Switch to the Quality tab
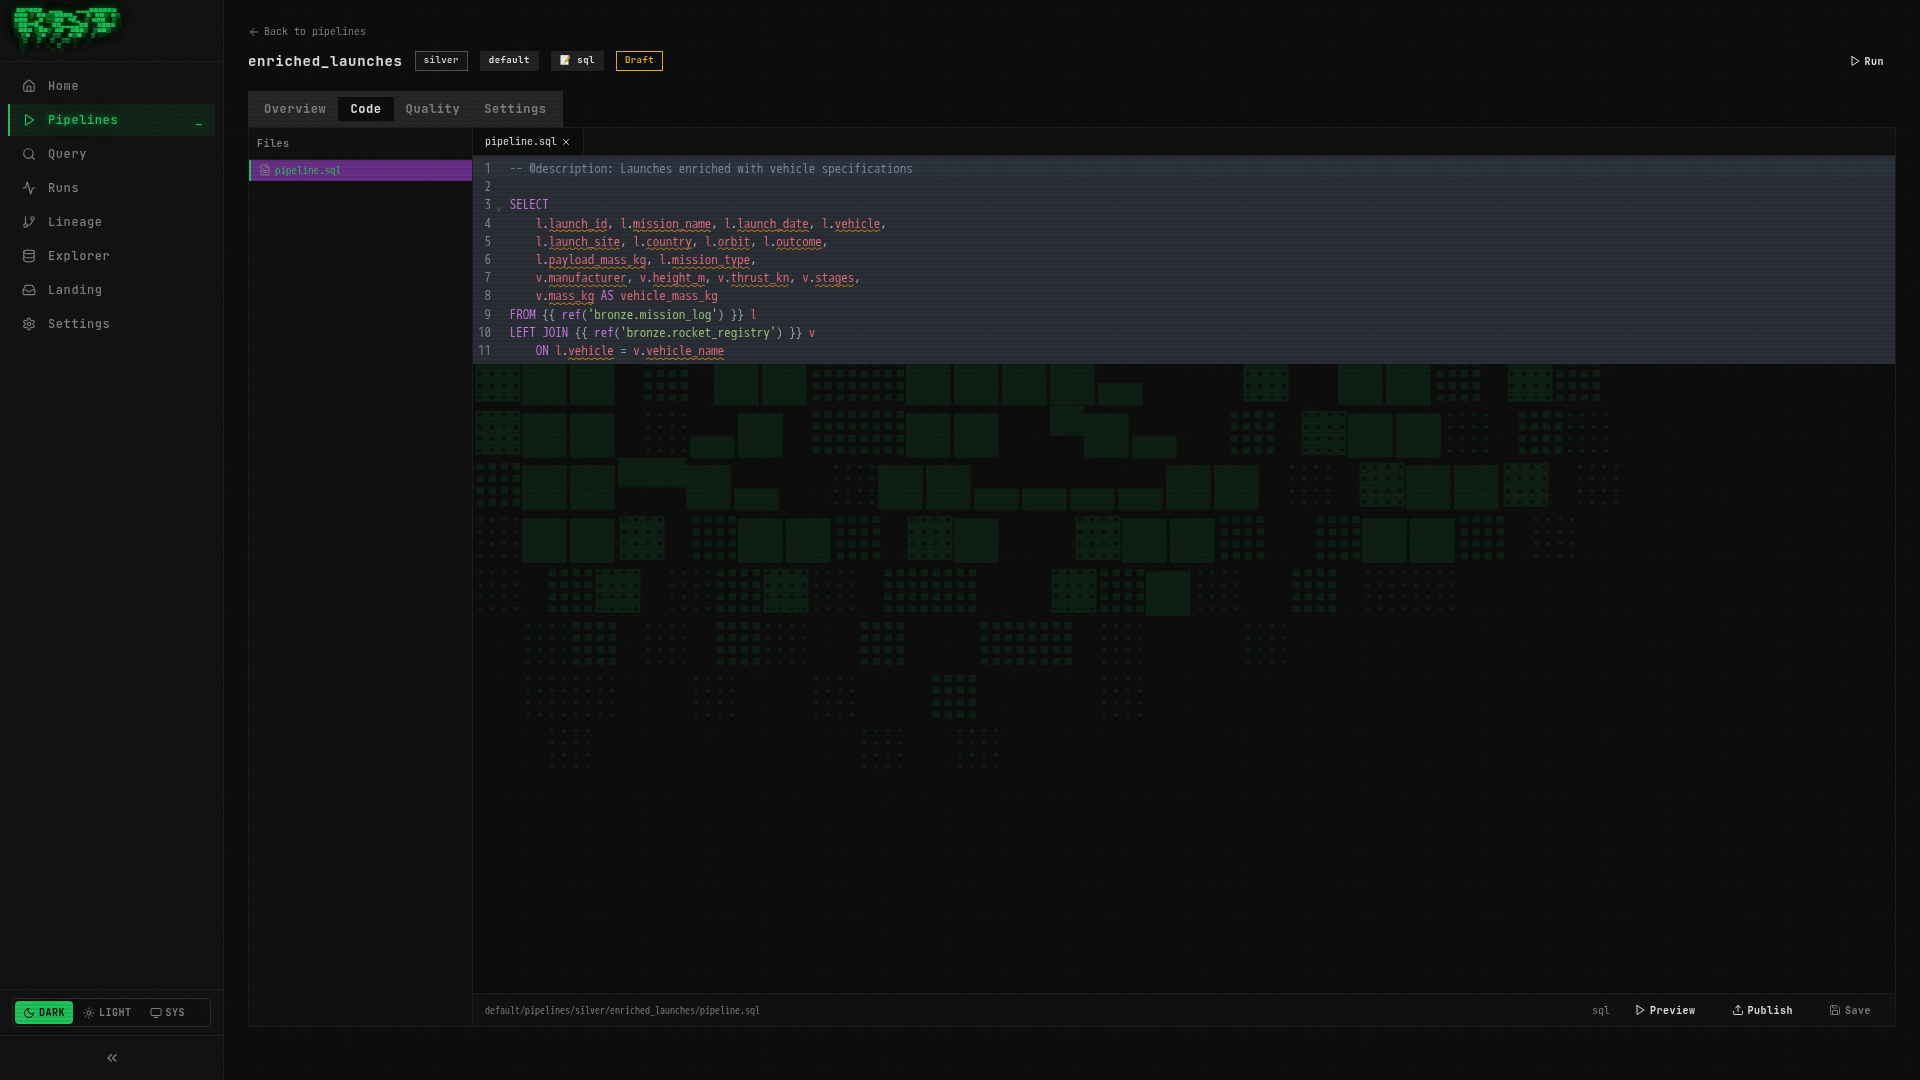 tap(432, 108)
